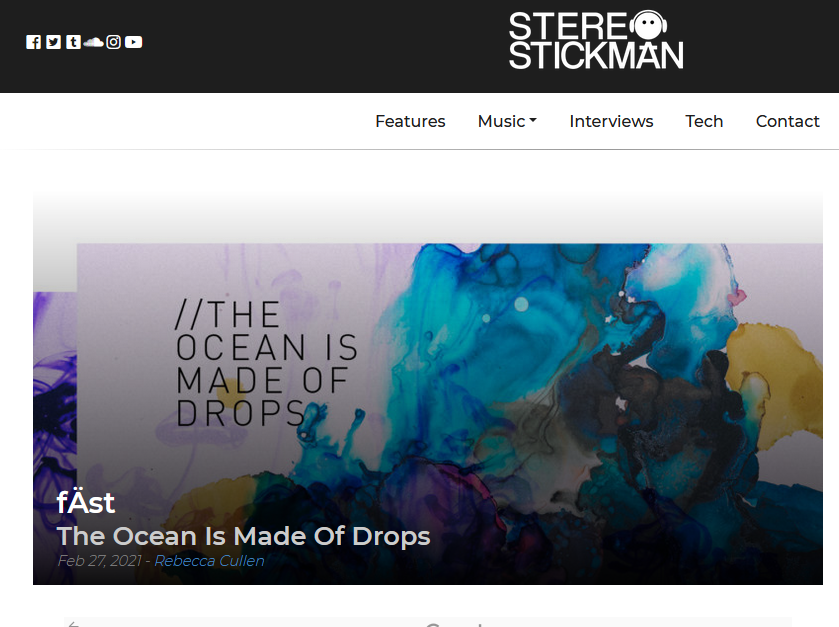This screenshot has height=627, width=839.
Task: Click the Feb 27, 2021 post date
Action: tap(100, 561)
